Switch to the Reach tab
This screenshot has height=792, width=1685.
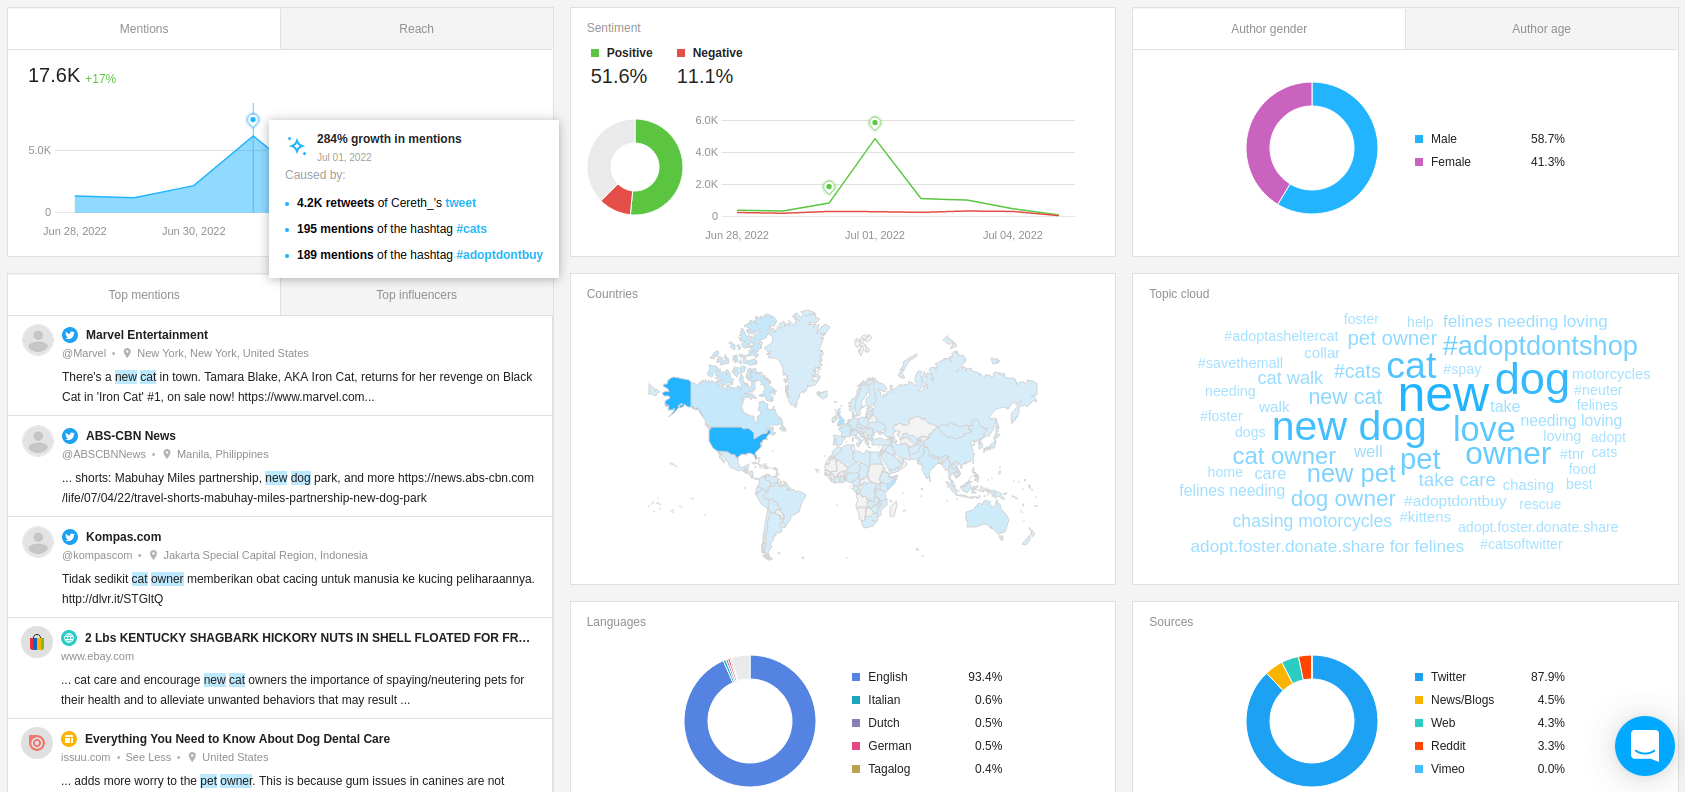click(x=416, y=29)
